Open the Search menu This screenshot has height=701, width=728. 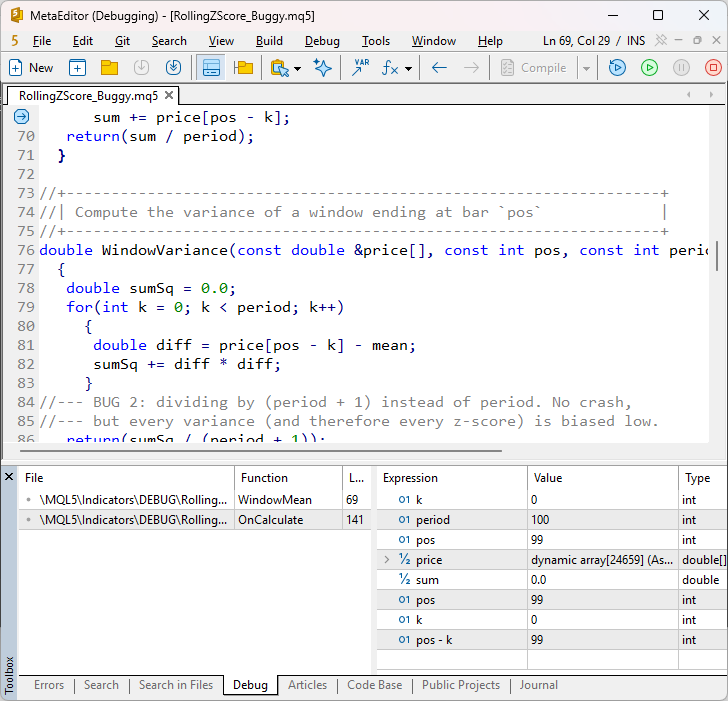(169, 41)
